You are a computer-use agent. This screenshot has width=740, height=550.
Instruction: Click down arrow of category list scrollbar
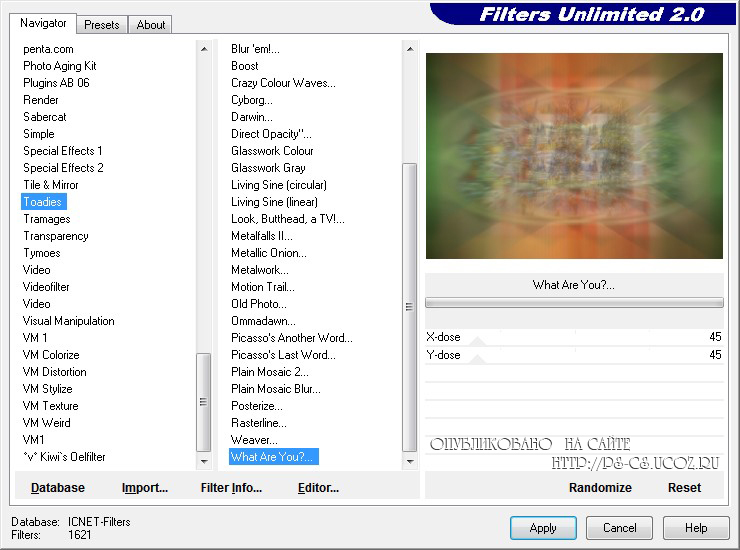204,461
